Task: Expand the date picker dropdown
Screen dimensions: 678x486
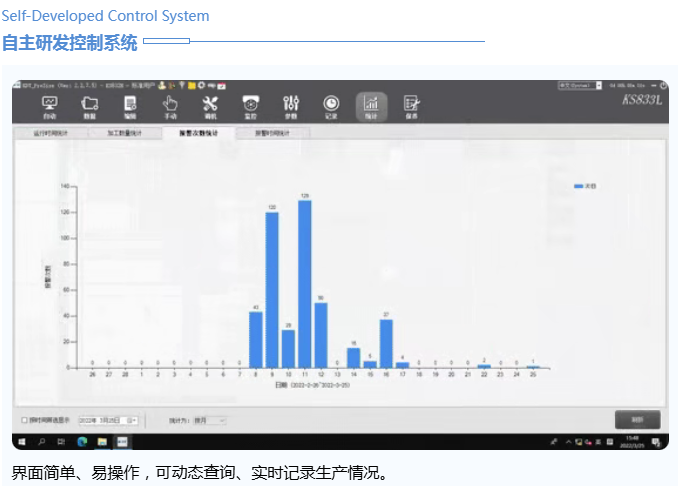Action: (x=133, y=420)
